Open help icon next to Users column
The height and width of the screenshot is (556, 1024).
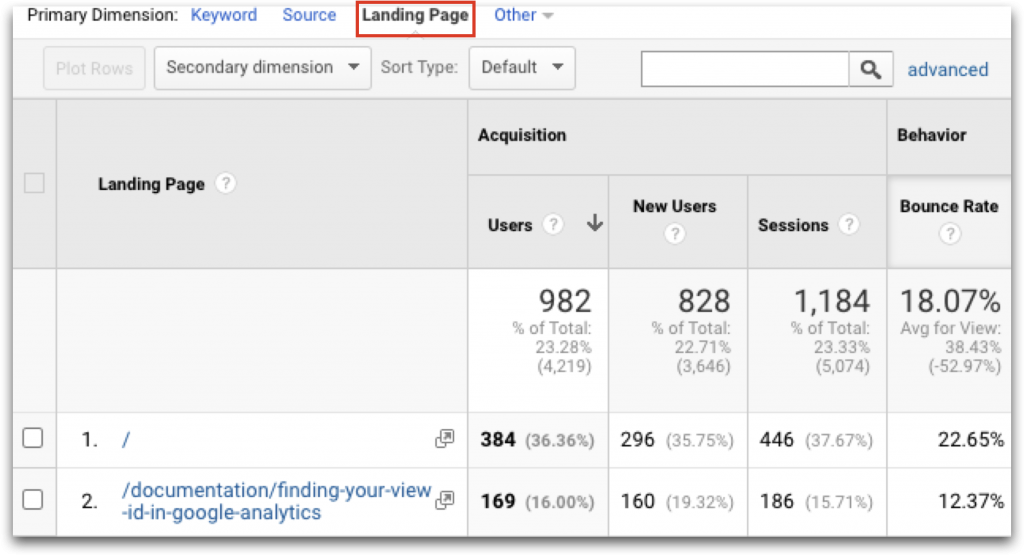tap(553, 224)
